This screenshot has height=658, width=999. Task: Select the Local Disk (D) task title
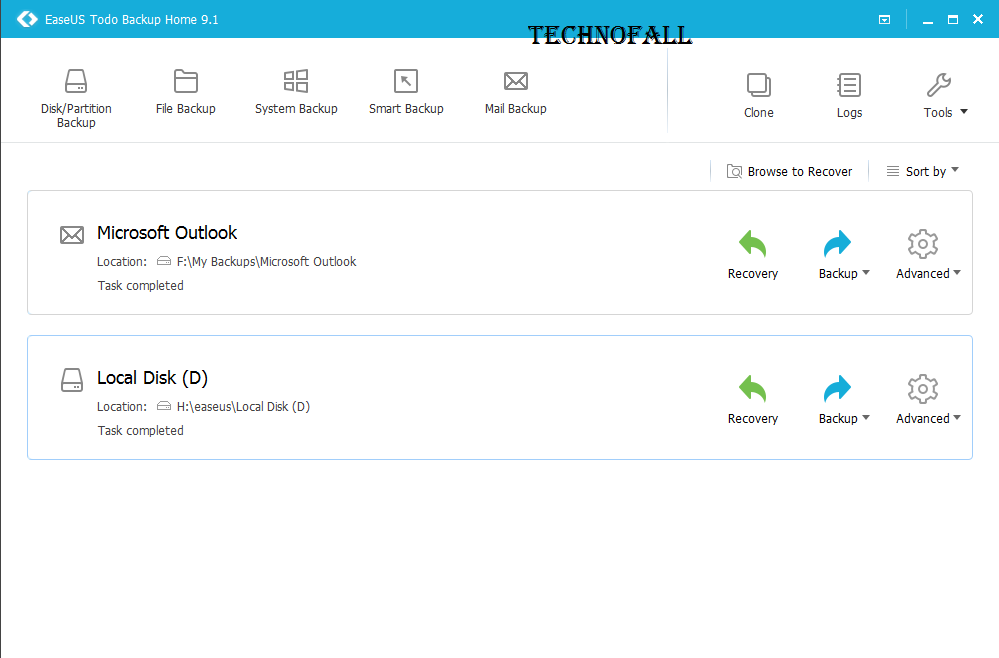(x=152, y=378)
